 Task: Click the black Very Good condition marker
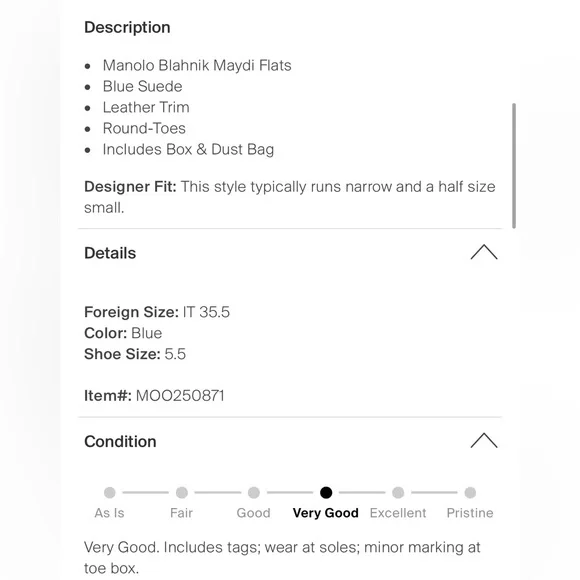tap(326, 492)
